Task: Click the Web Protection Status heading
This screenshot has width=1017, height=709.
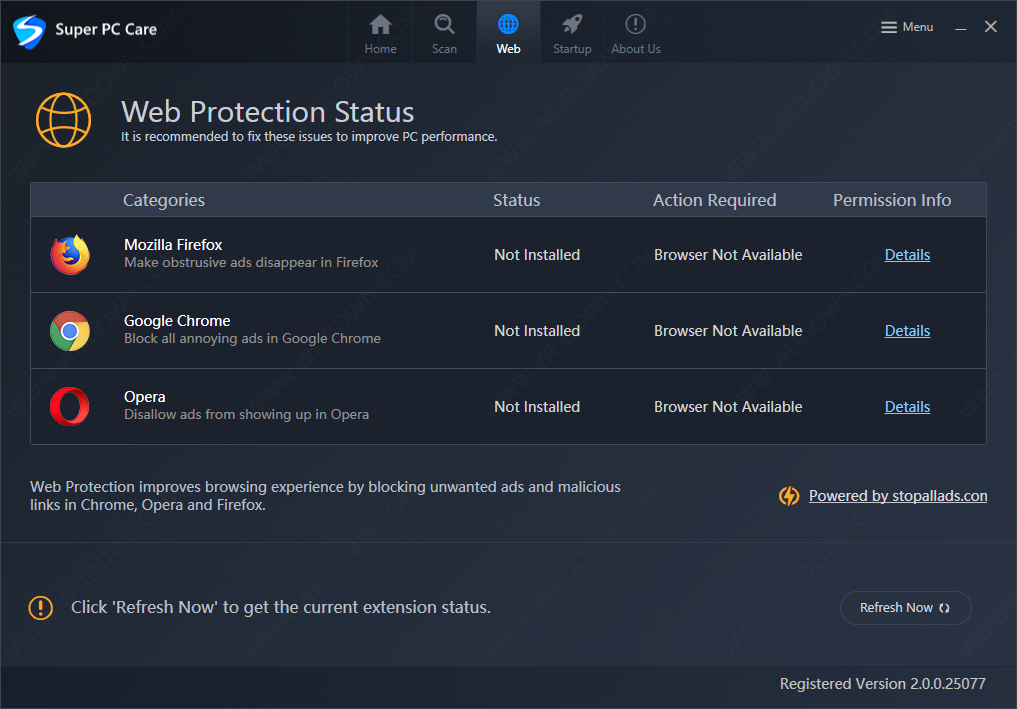Action: pyautogui.click(x=267, y=112)
